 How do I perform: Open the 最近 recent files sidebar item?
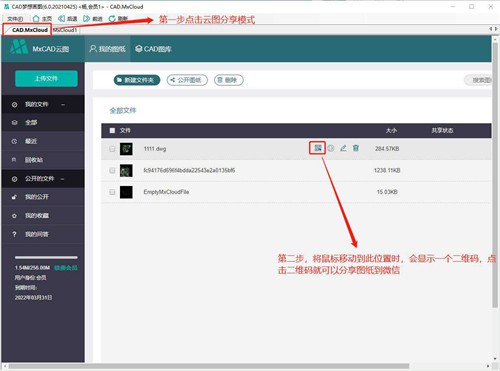click(x=43, y=141)
